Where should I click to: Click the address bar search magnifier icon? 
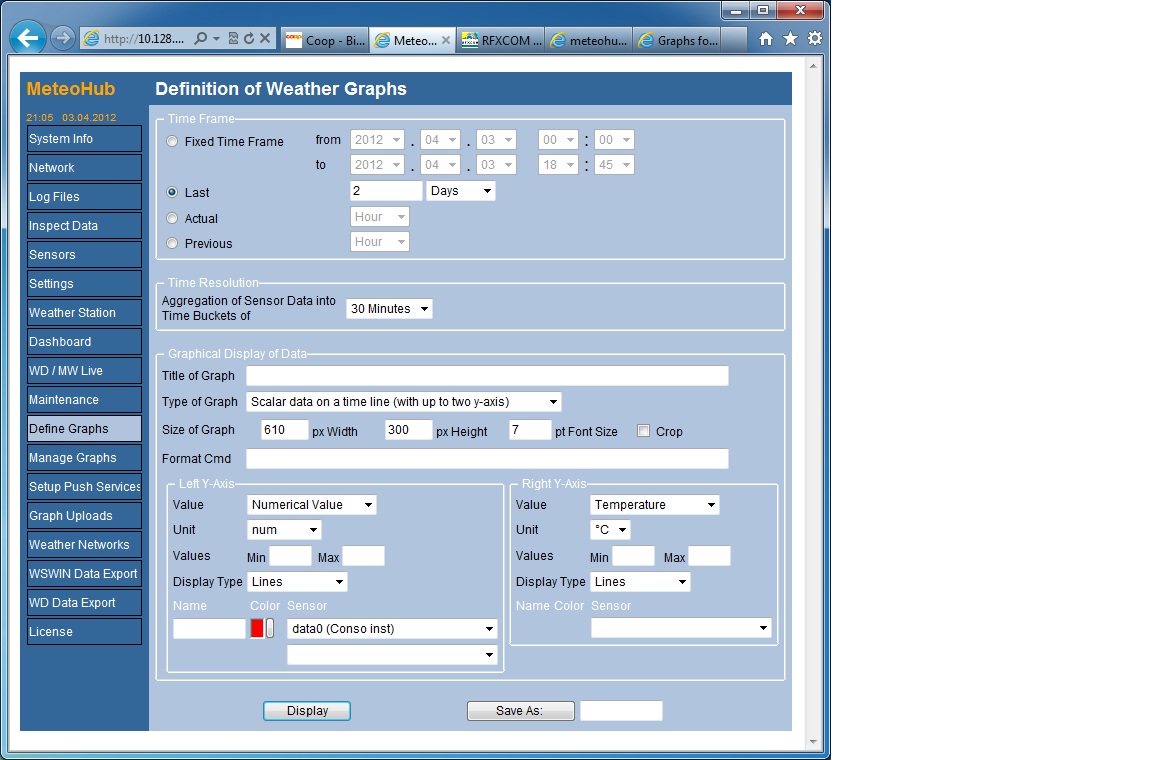coord(201,39)
